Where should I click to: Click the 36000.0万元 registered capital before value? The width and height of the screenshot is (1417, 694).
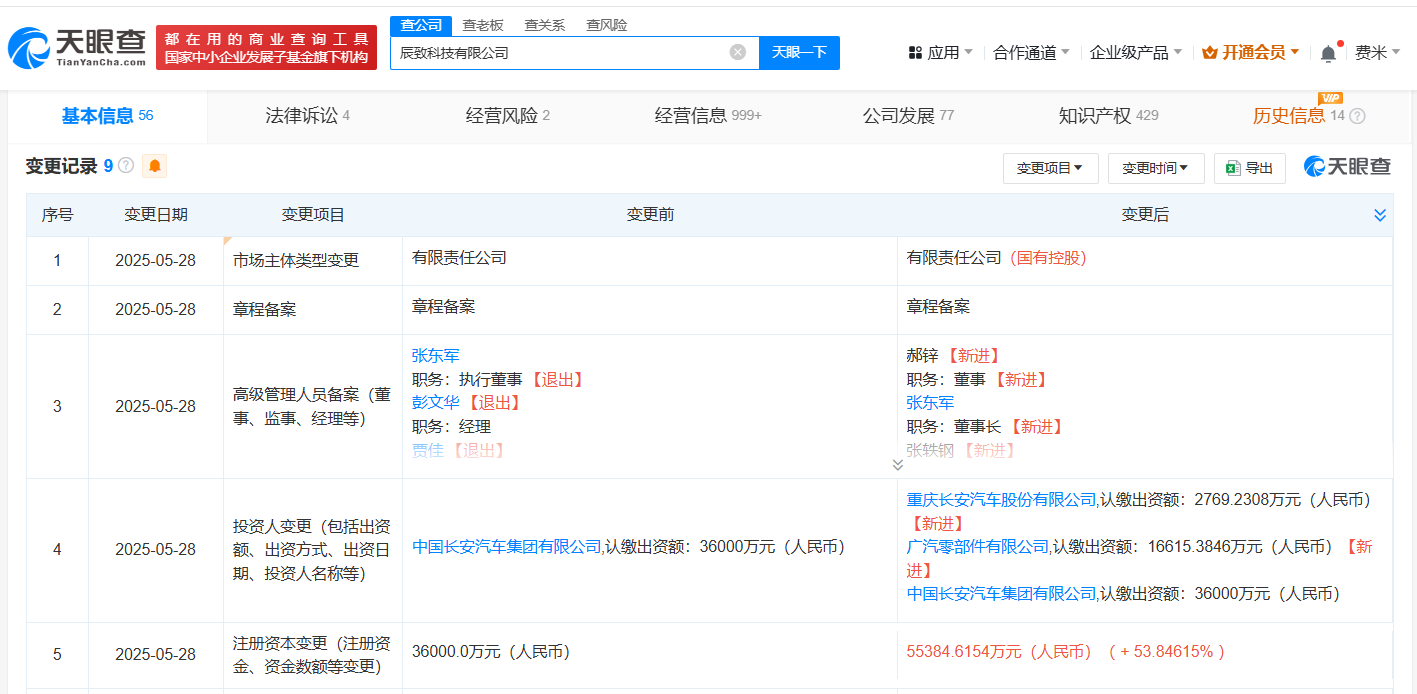(491, 651)
